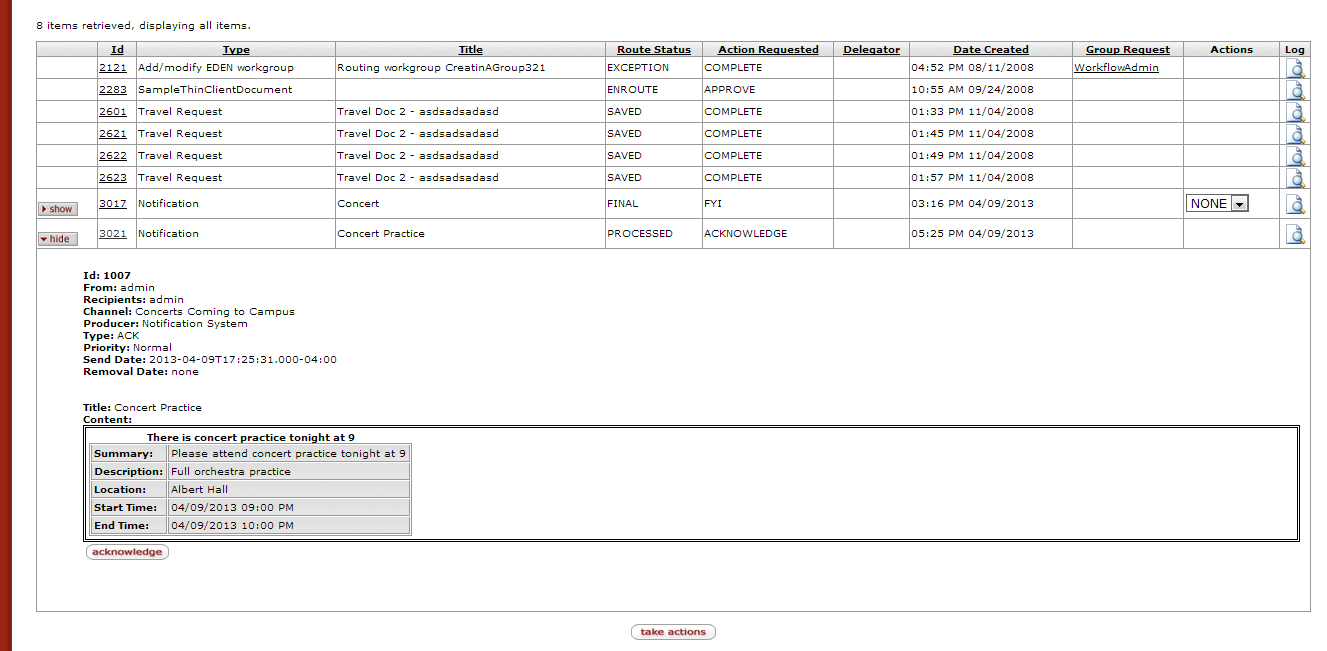
Task: Open the WorkflowAdmin group link
Action: click(1116, 68)
